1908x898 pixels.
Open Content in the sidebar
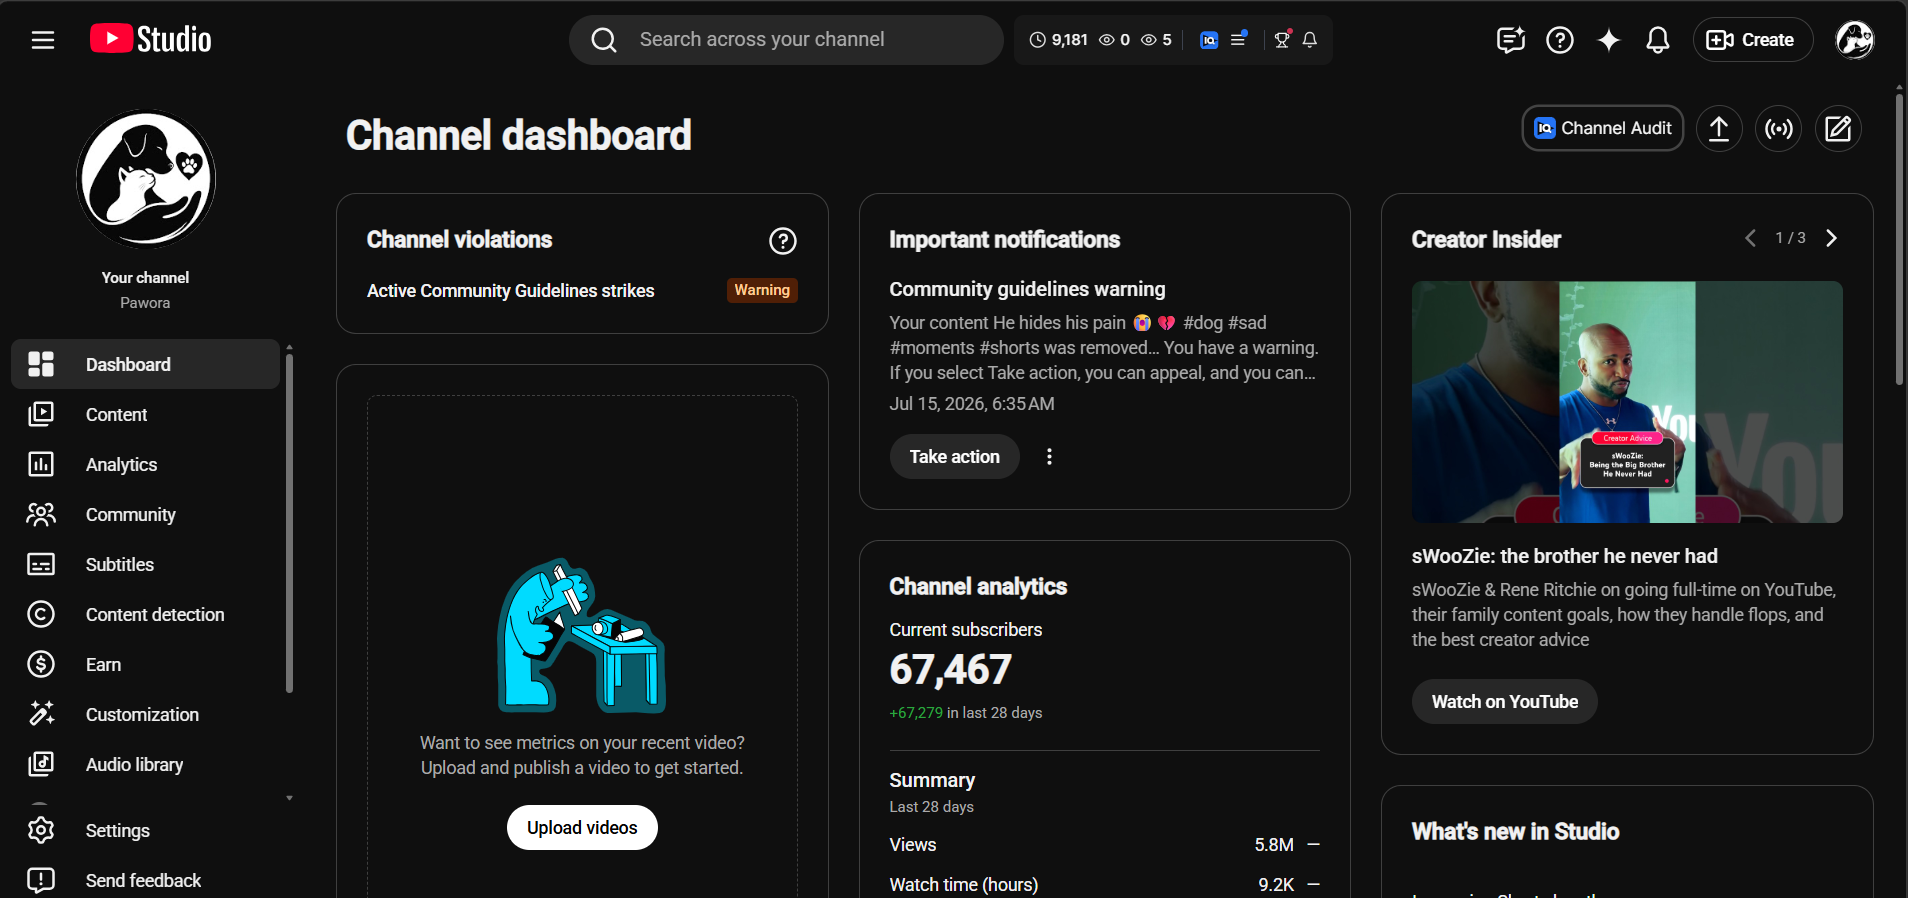click(x=145, y=414)
